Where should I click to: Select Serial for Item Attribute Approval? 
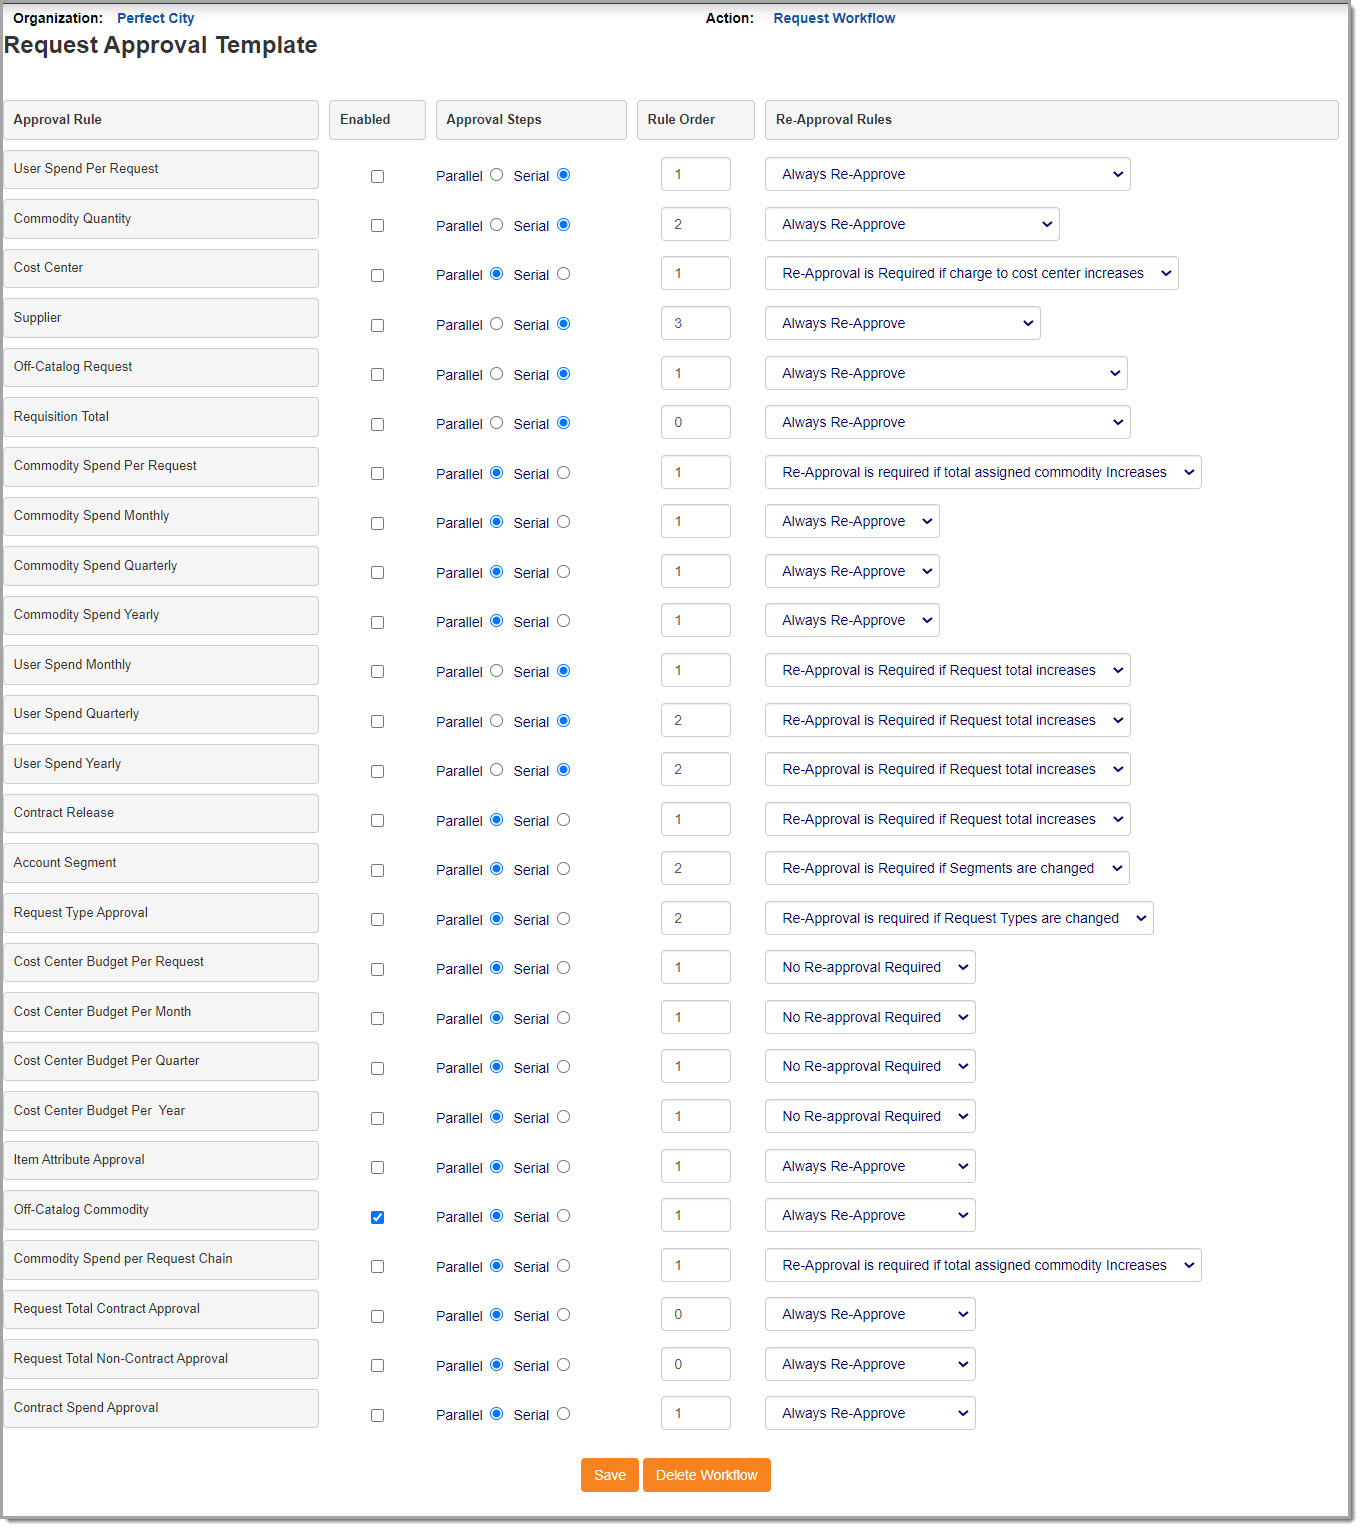coord(563,1166)
